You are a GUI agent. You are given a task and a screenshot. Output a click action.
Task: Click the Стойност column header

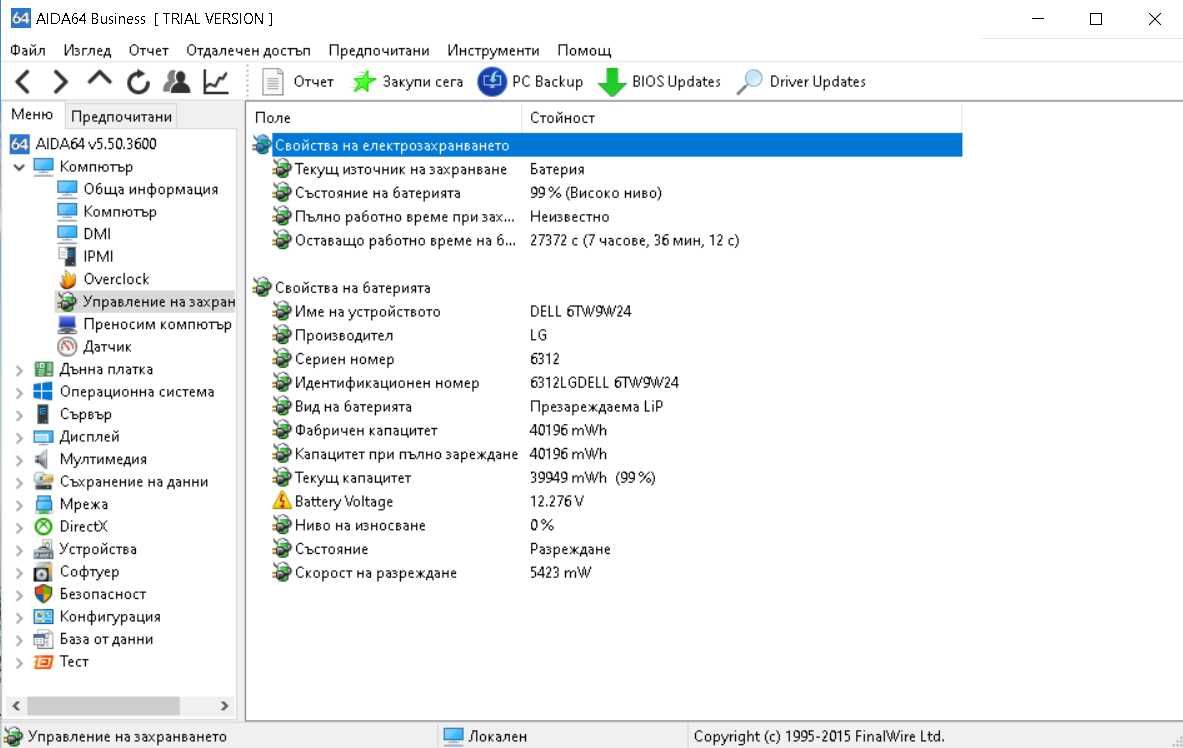742,118
